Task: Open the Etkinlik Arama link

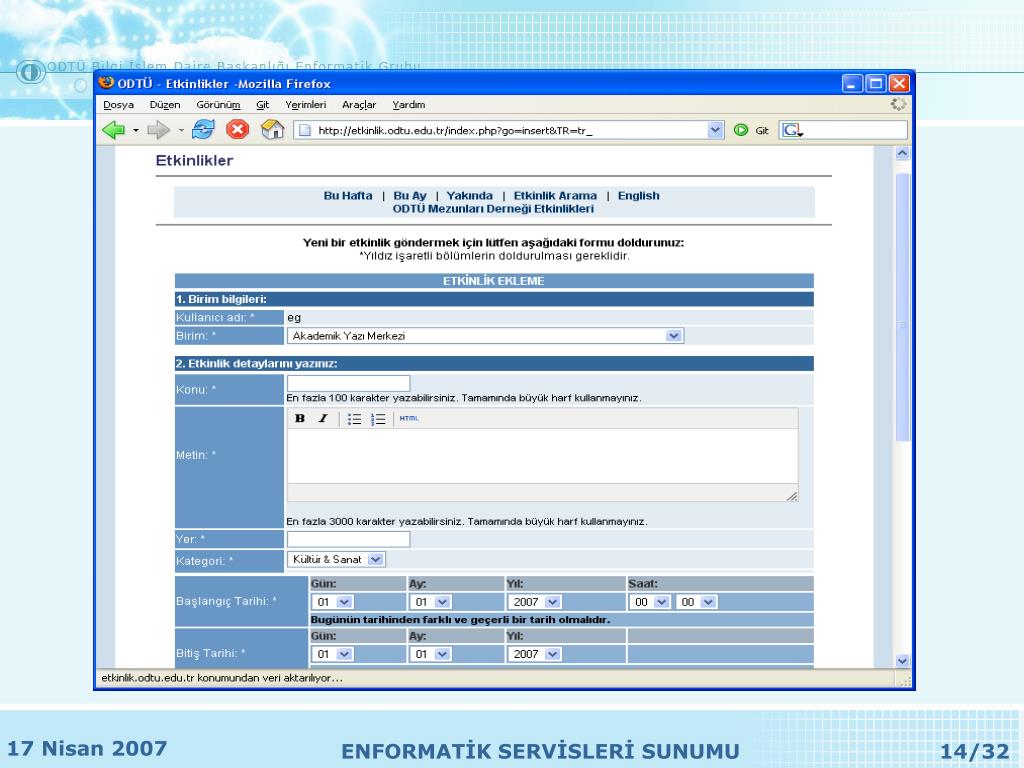Action: (x=555, y=195)
